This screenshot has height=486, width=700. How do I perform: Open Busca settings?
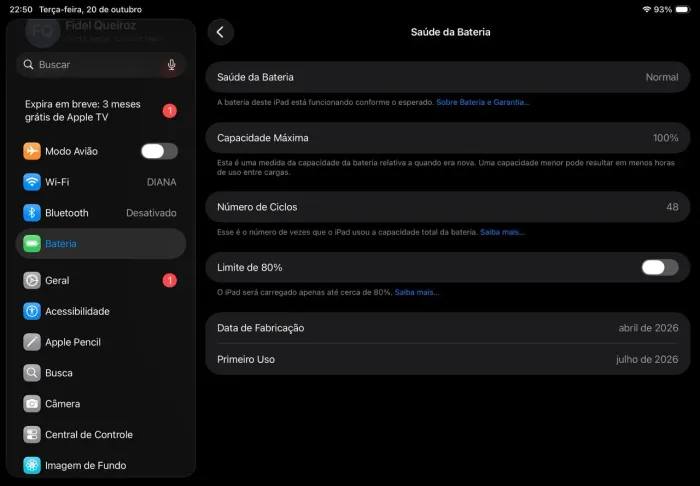(x=101, y=373)
